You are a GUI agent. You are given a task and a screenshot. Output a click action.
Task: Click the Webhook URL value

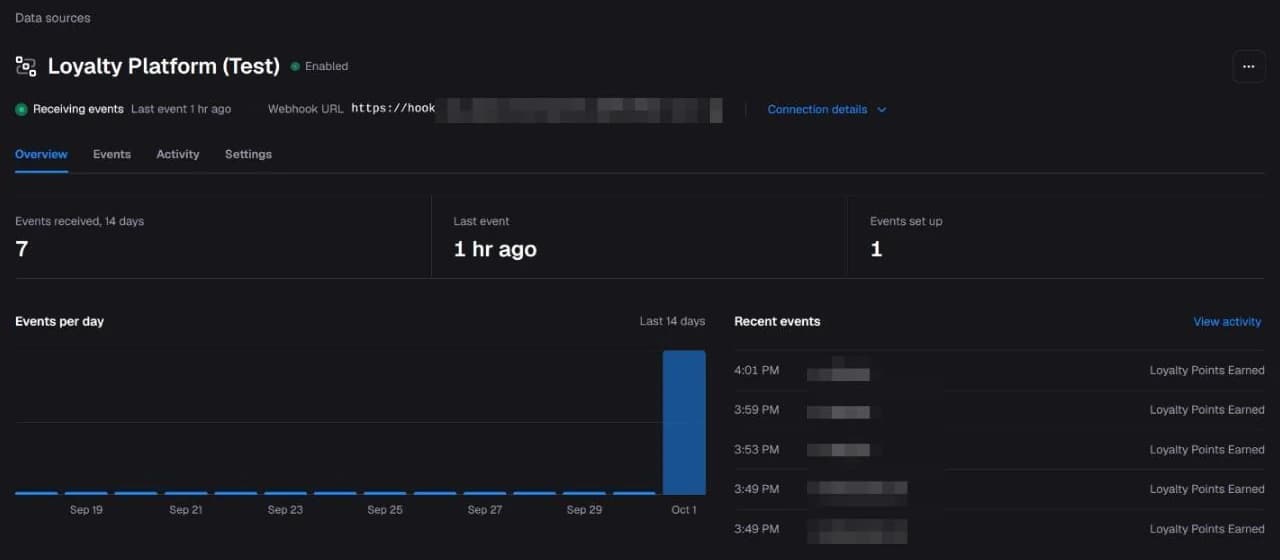(536, 109)
